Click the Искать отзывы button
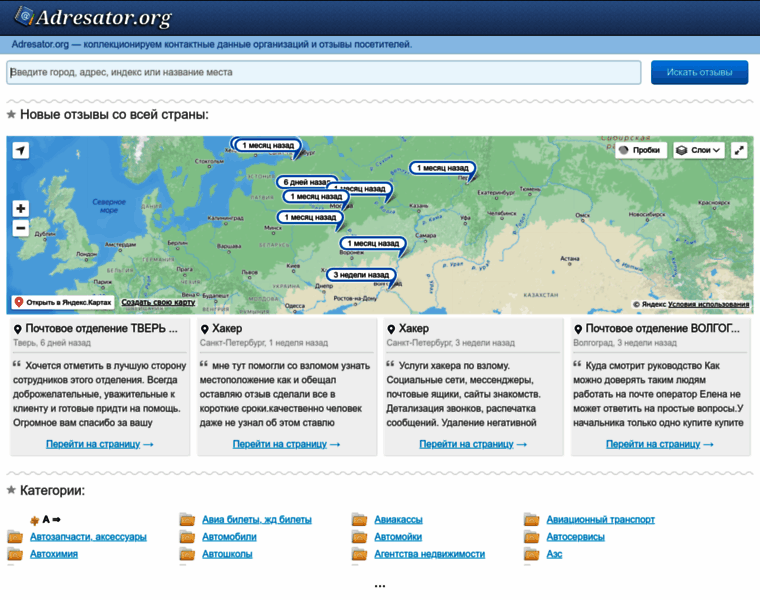 699,72
